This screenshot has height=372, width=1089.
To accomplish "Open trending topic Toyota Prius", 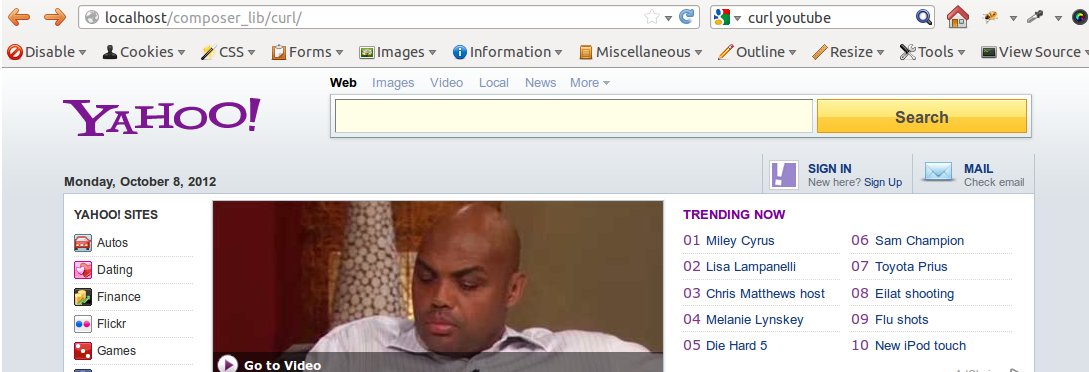I will point(911,267).
